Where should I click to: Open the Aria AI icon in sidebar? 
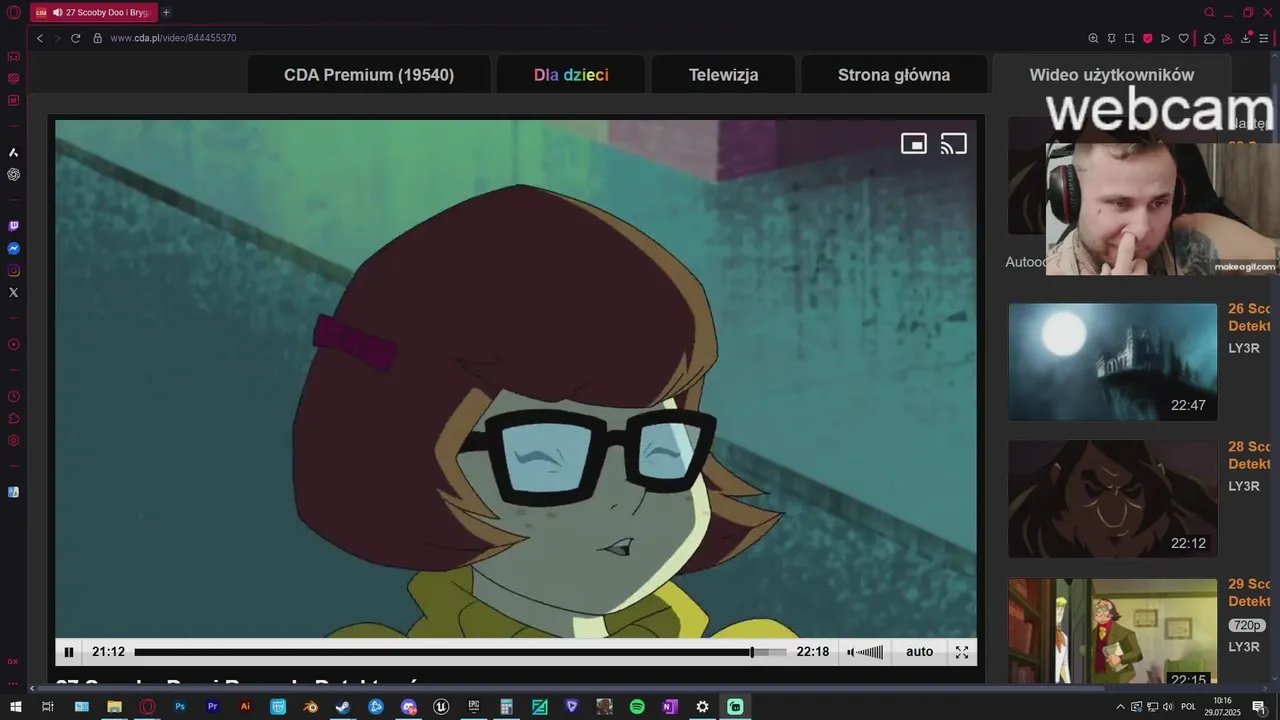click(13, 152)
